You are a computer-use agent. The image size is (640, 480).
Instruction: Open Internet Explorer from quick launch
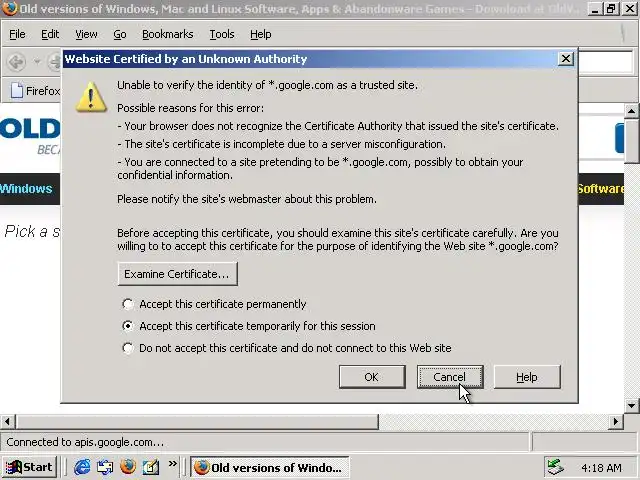pos(82,467)
